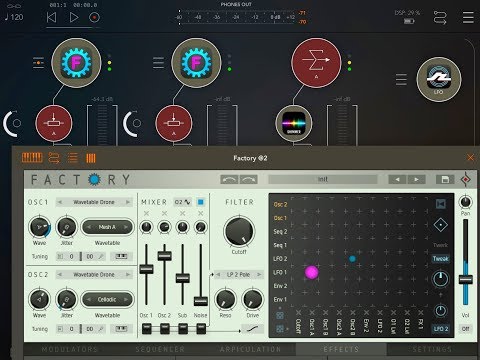
Task: Arm the record button in transport bar
Action: tap(94, 17)
